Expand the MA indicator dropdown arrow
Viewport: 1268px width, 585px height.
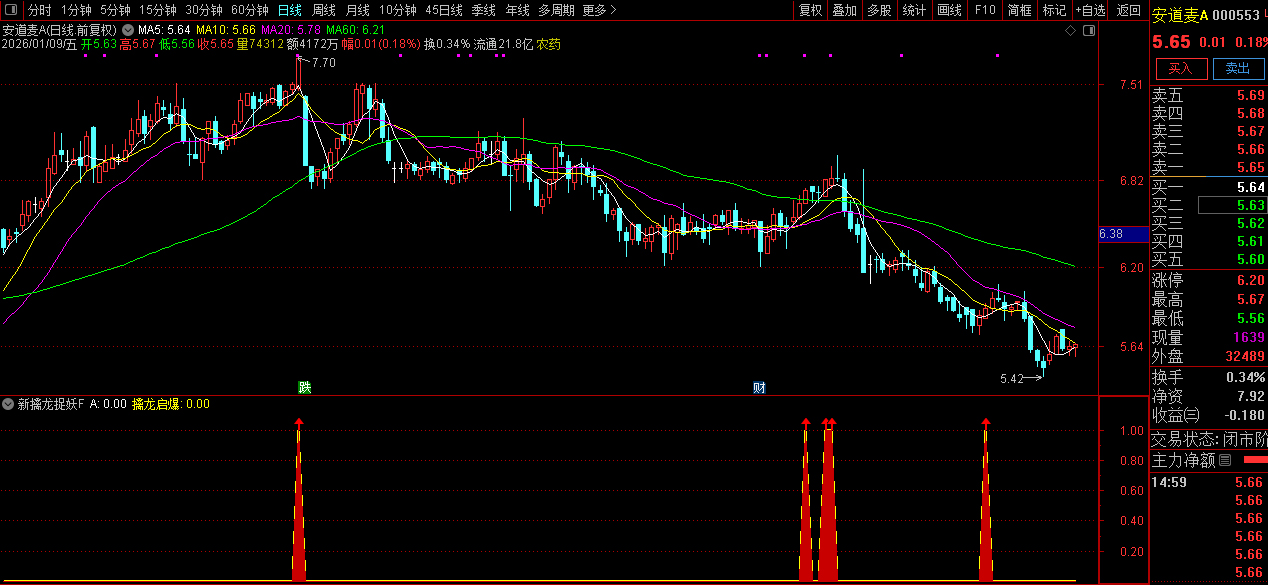coord(128,31)
